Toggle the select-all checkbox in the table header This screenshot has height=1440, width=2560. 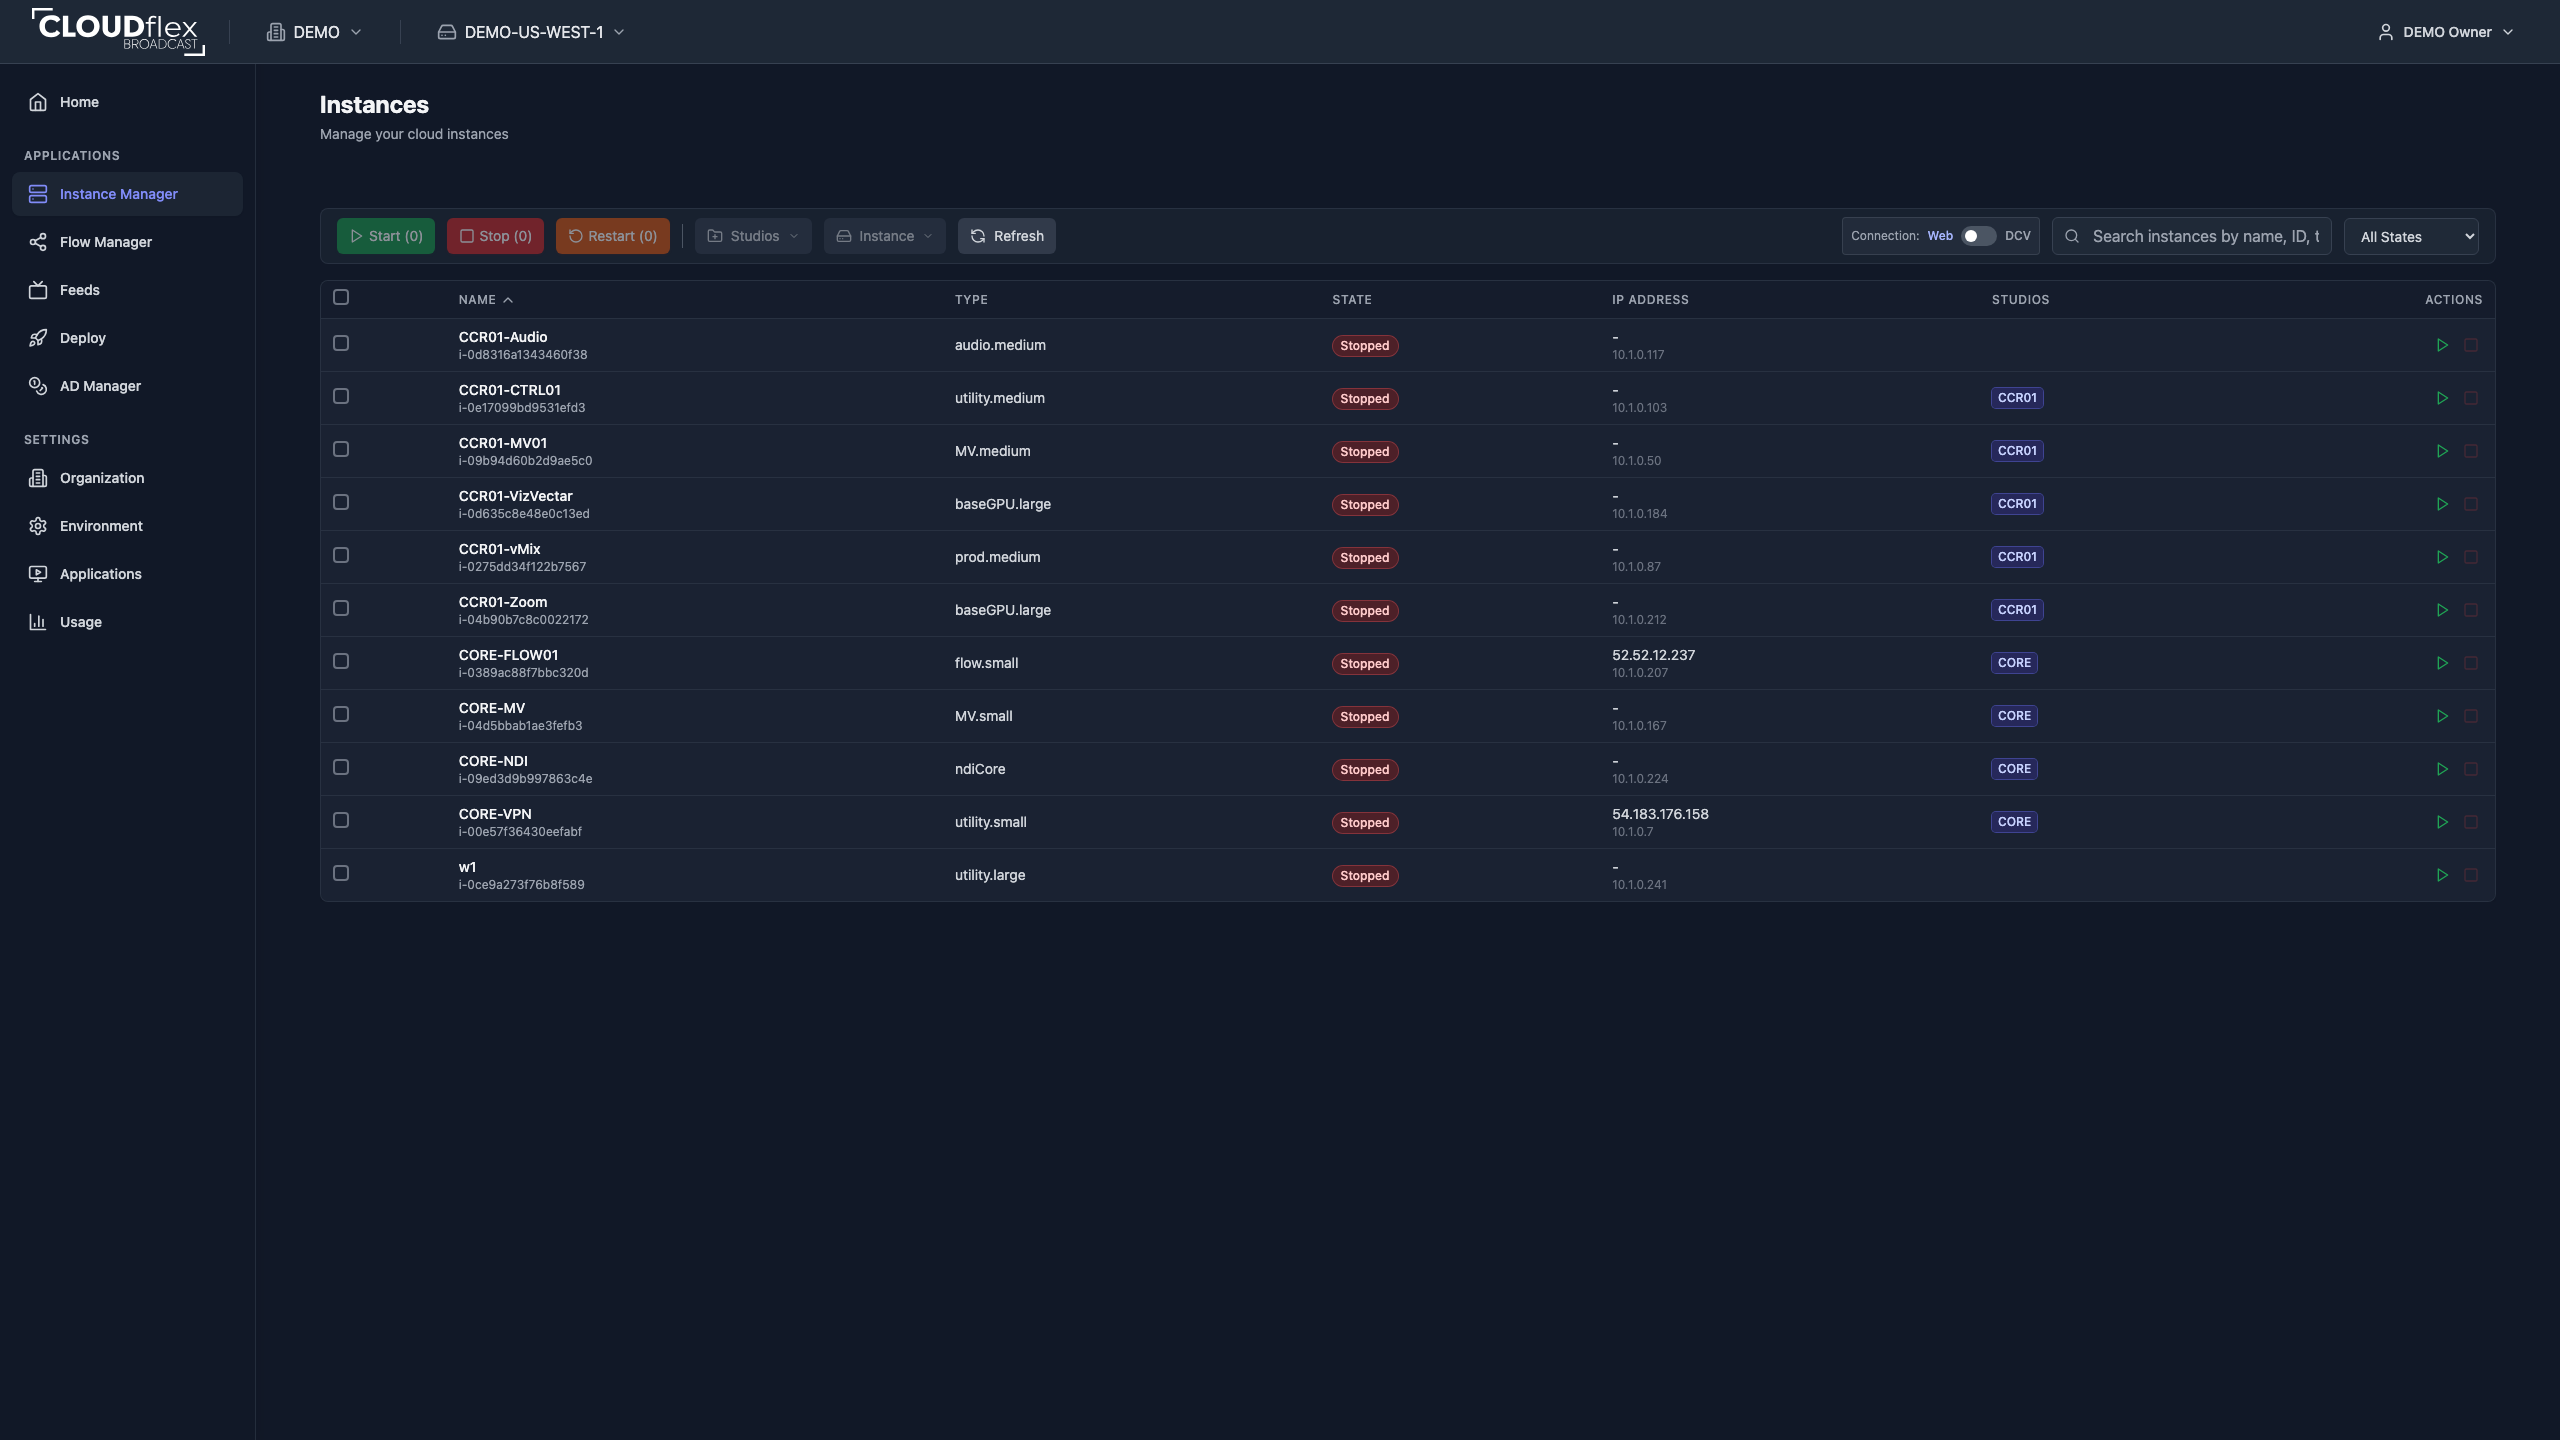pyautogui.click(x=341, y=297)
